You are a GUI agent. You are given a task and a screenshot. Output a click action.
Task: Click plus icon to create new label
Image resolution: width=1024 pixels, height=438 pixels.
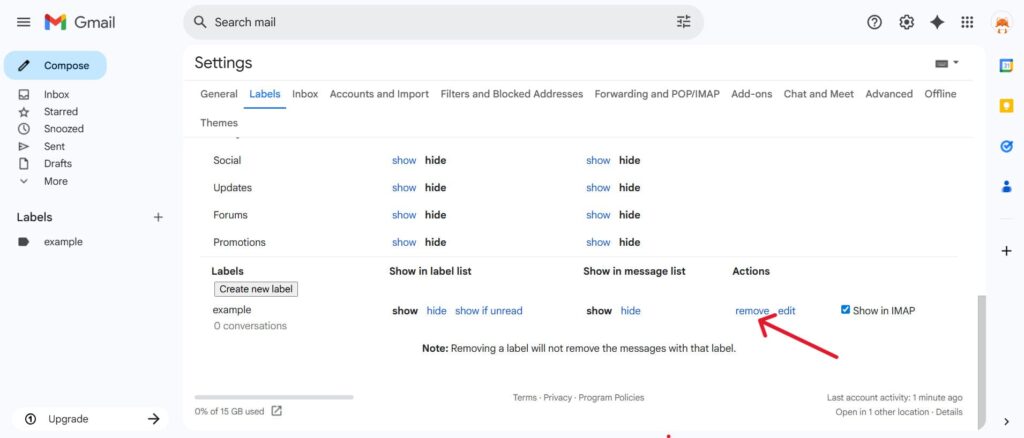pyautogui.click(x=158, y=217)
